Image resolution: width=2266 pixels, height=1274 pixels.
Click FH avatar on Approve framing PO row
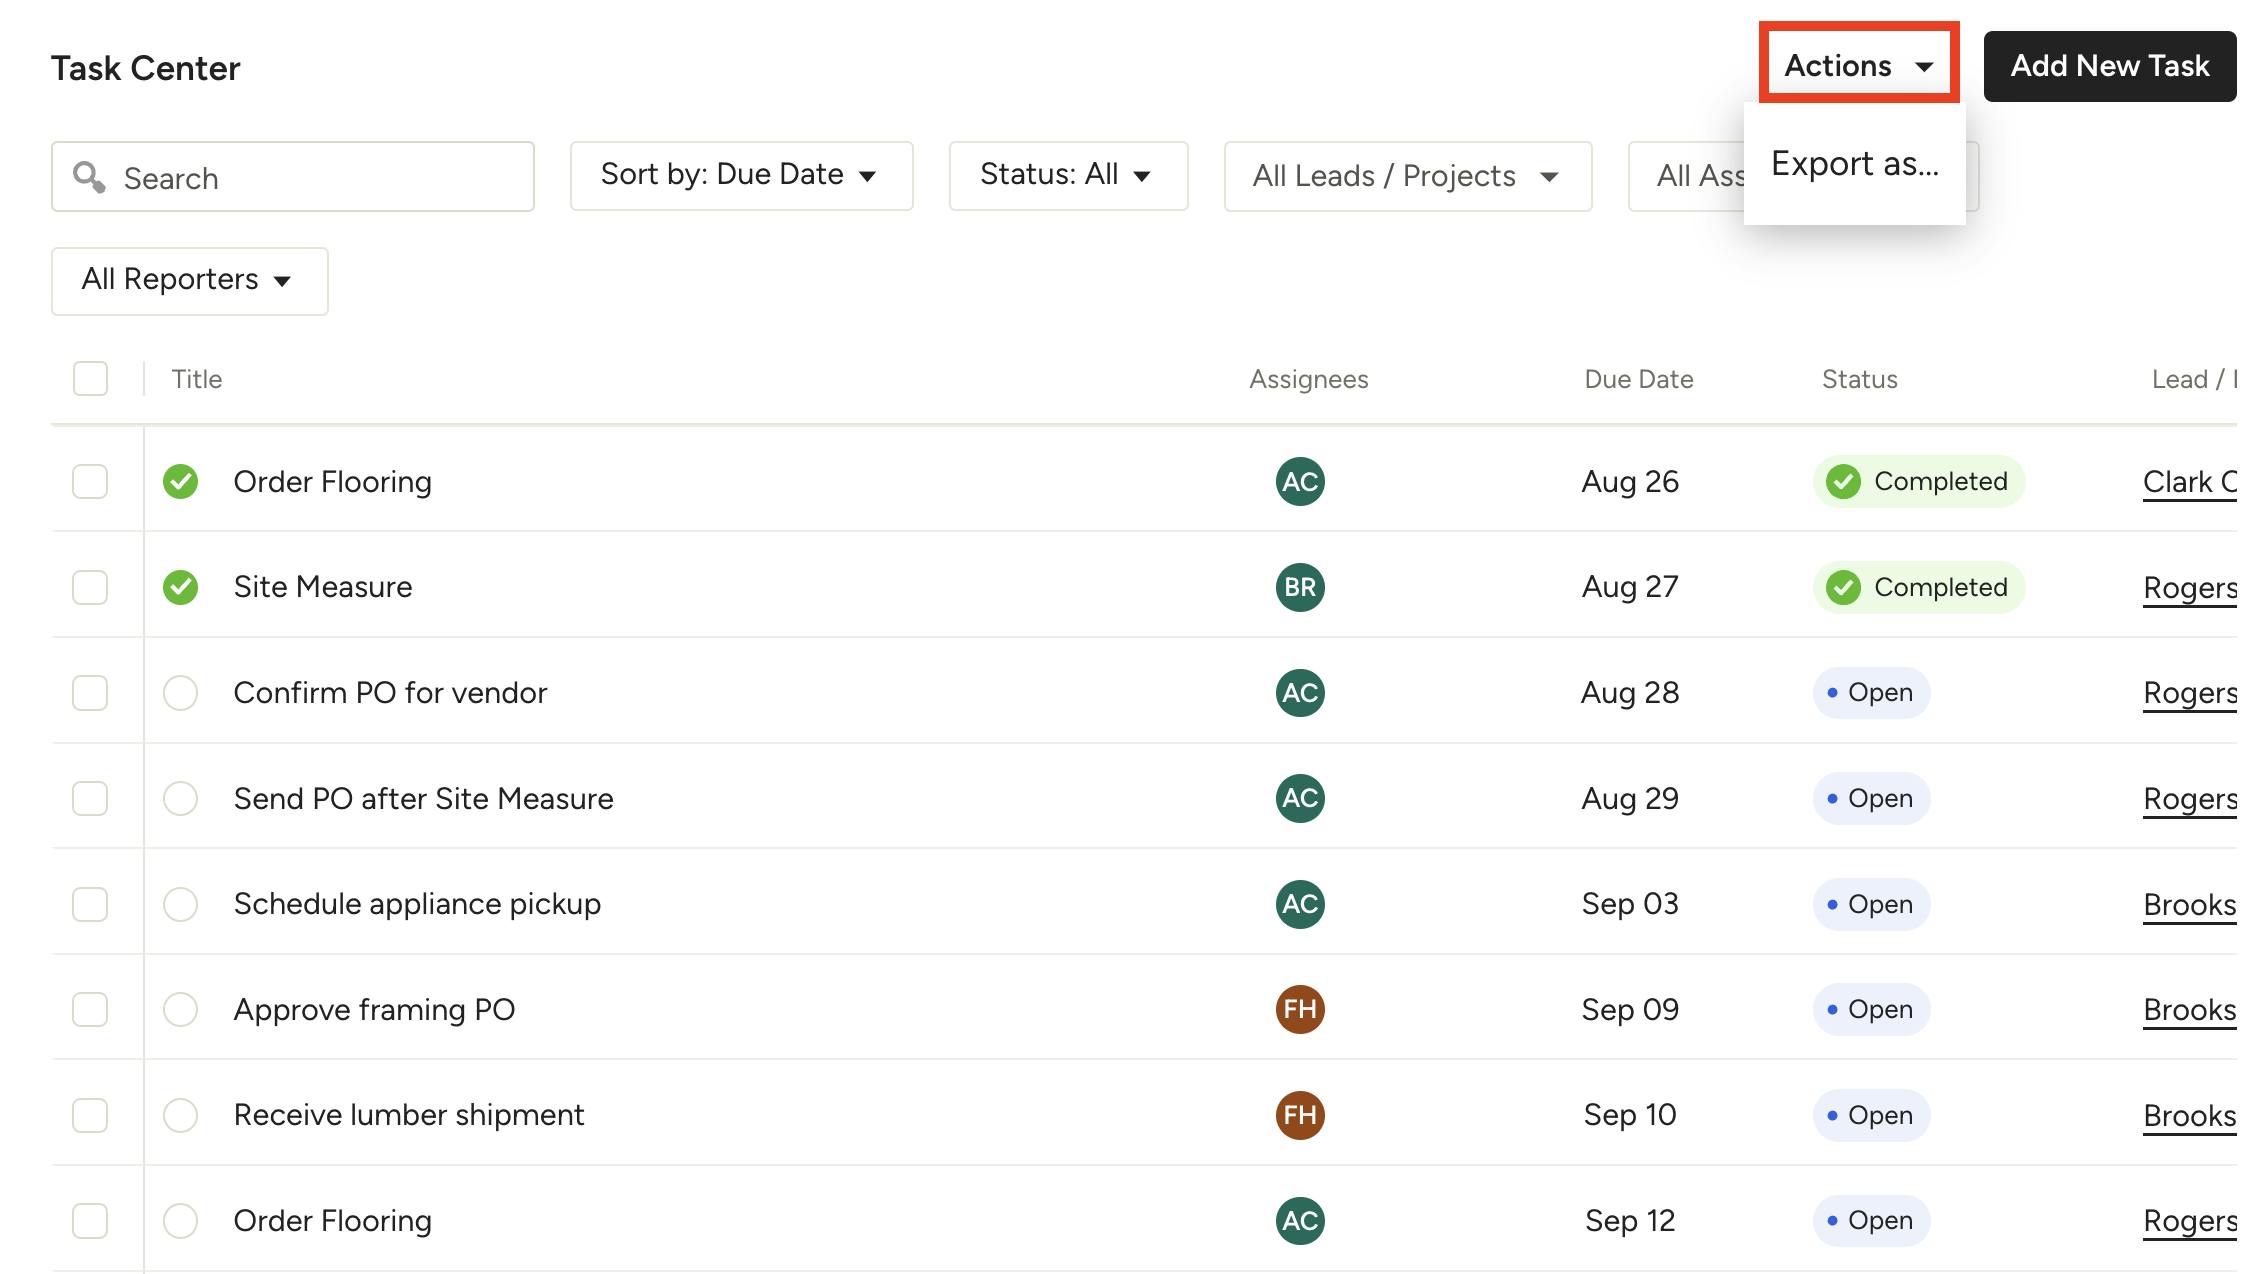click(1299, 1009)
